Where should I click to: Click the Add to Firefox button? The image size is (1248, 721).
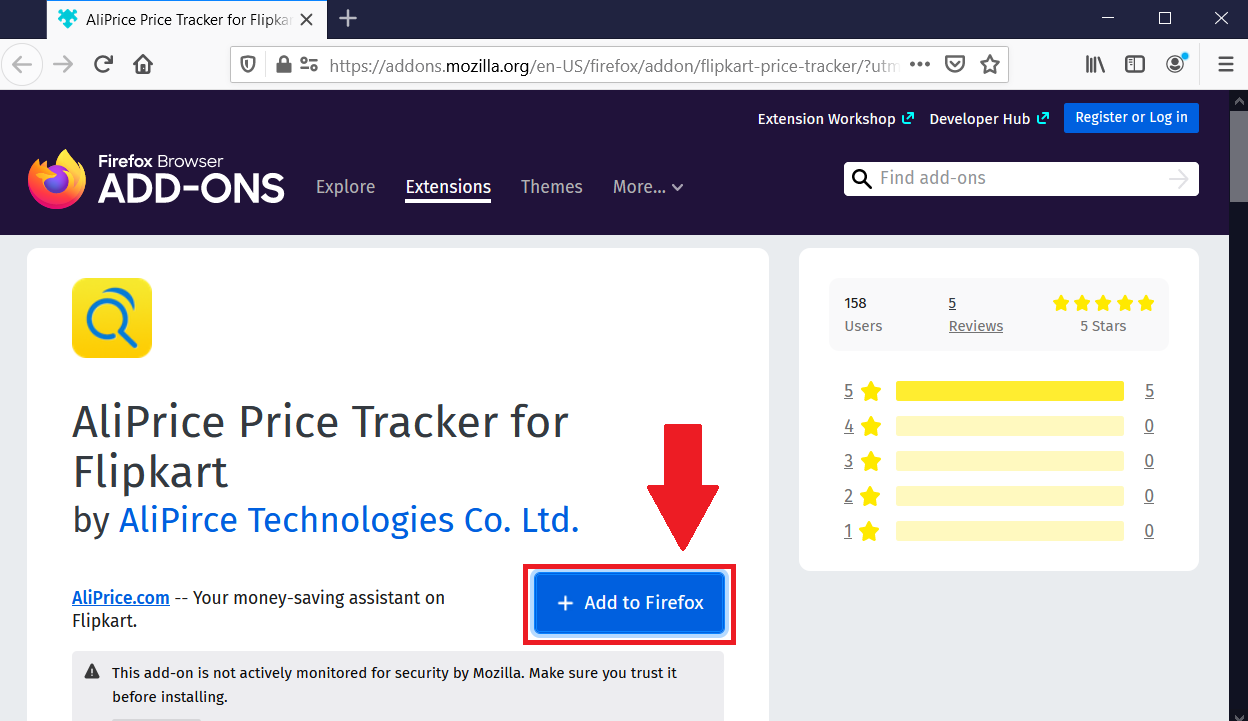(x=629, y=603)
